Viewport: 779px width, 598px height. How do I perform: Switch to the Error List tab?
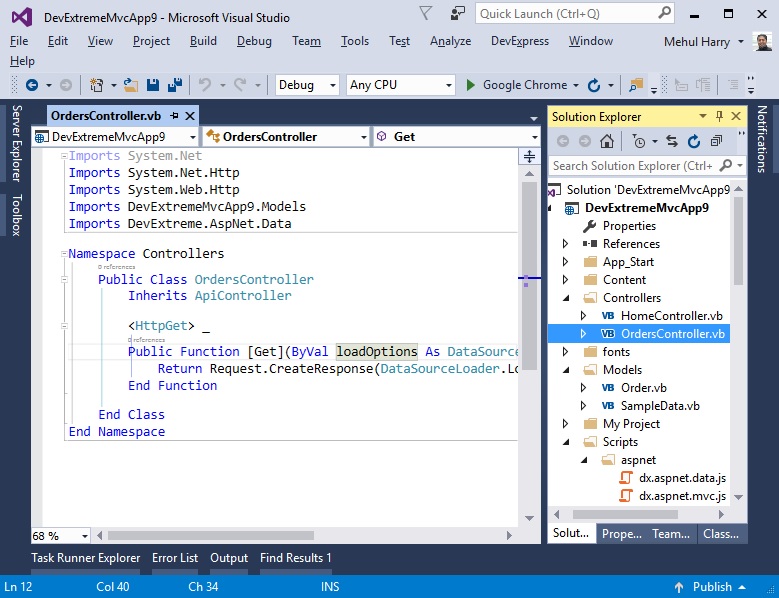point(175,558)
